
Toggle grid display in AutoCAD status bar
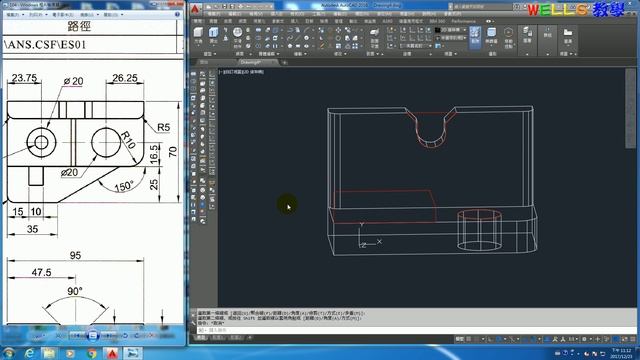(469, 339)
